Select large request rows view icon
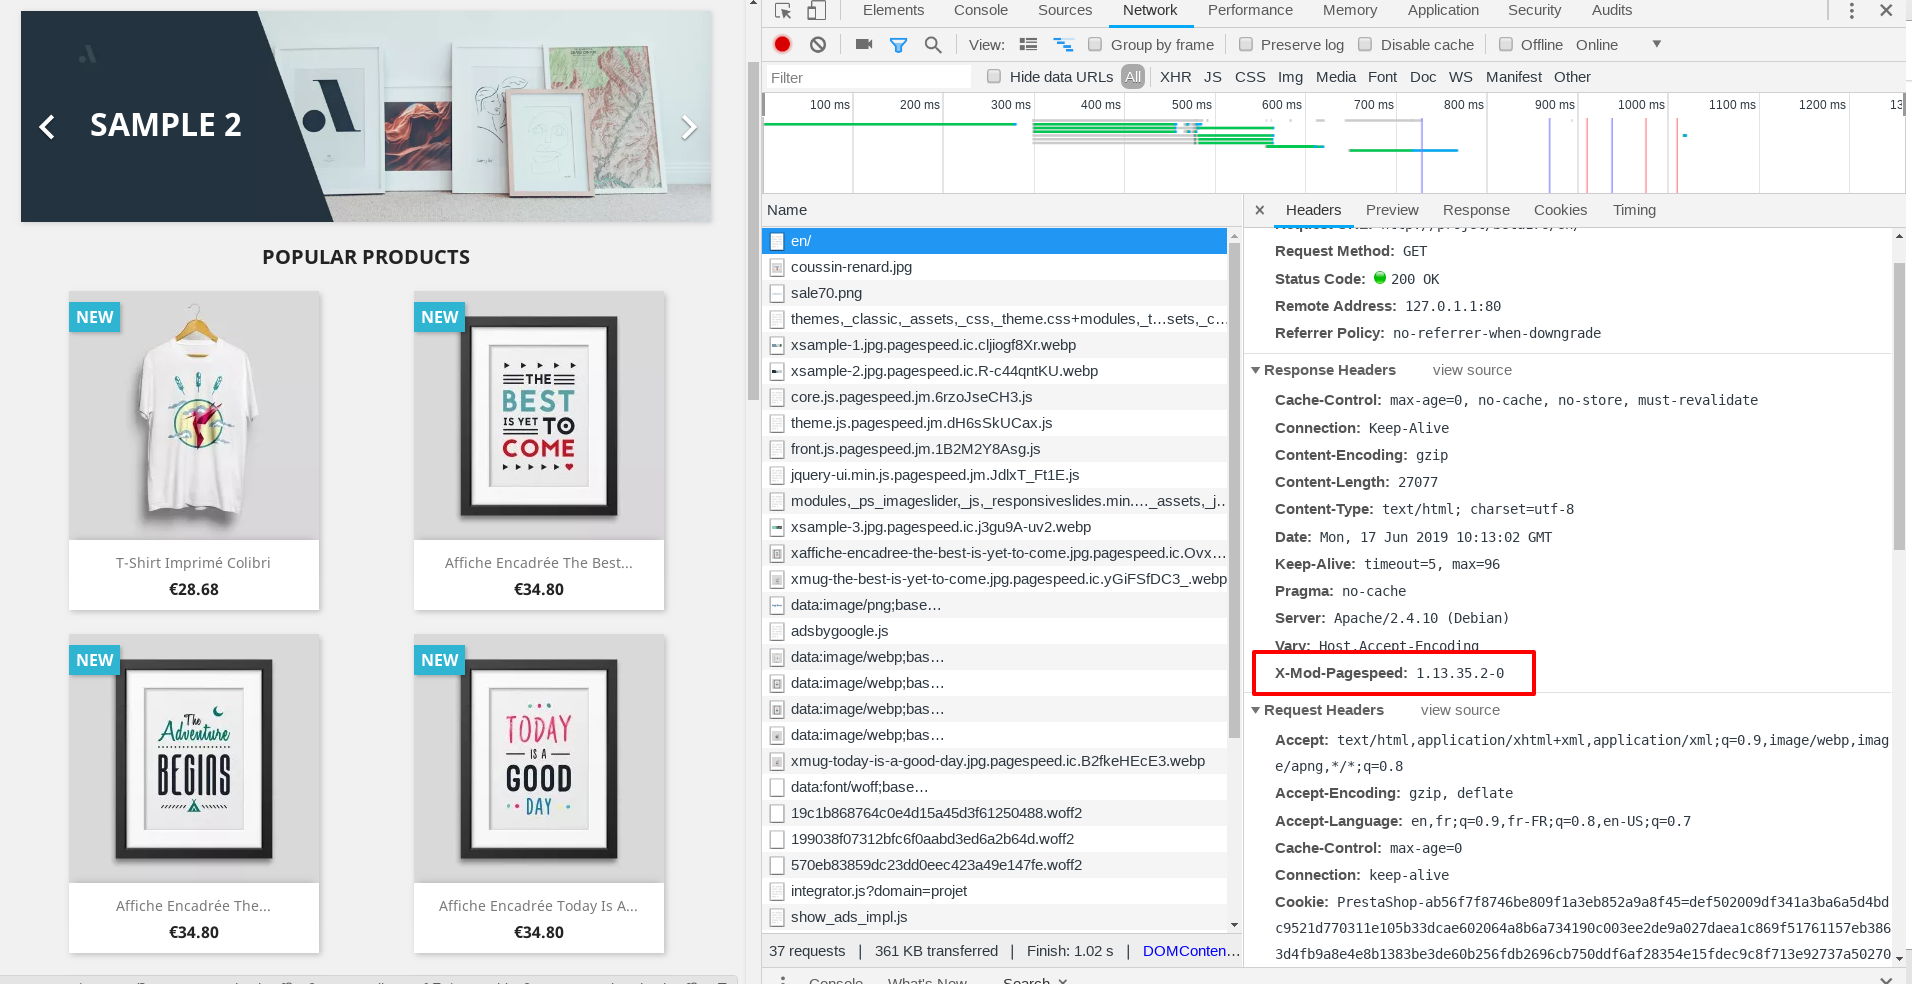The width and height of the screenshot is (1912, 984). [x=1028, y=44]
